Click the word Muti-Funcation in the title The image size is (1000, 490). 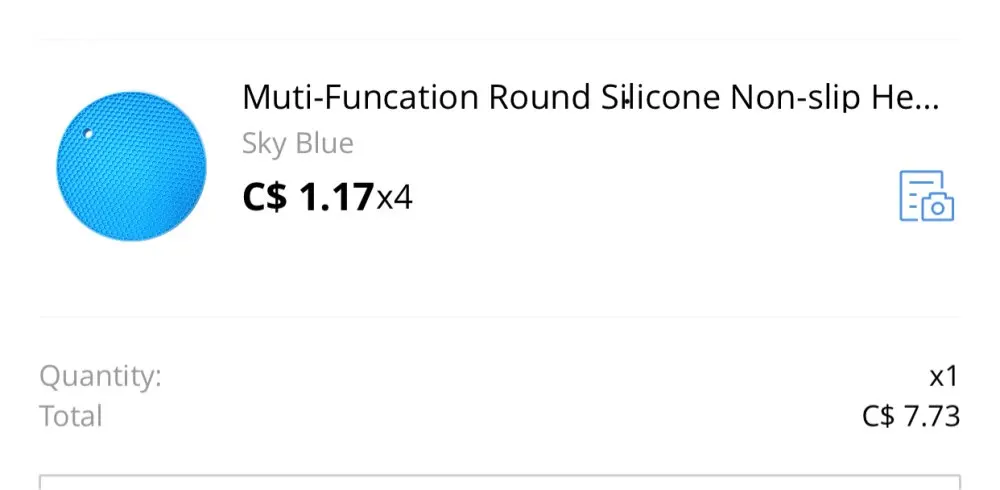(x=361, y=98)
